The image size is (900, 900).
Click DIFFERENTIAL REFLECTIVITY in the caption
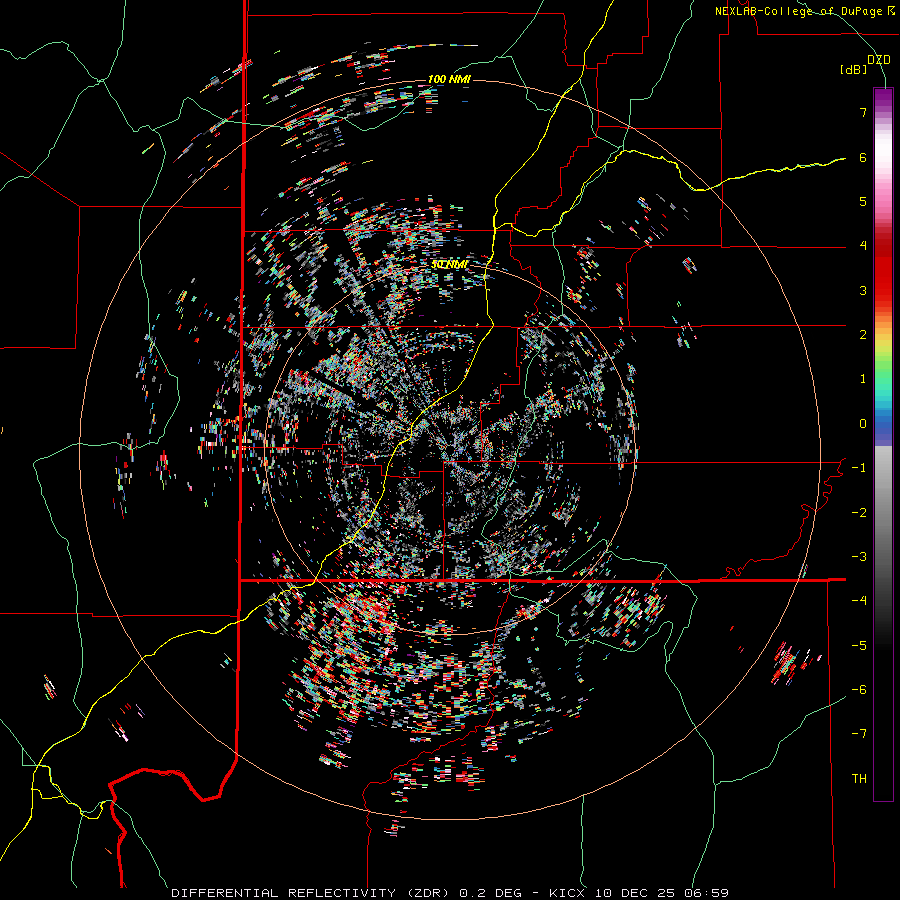click(x=284, y=893)
